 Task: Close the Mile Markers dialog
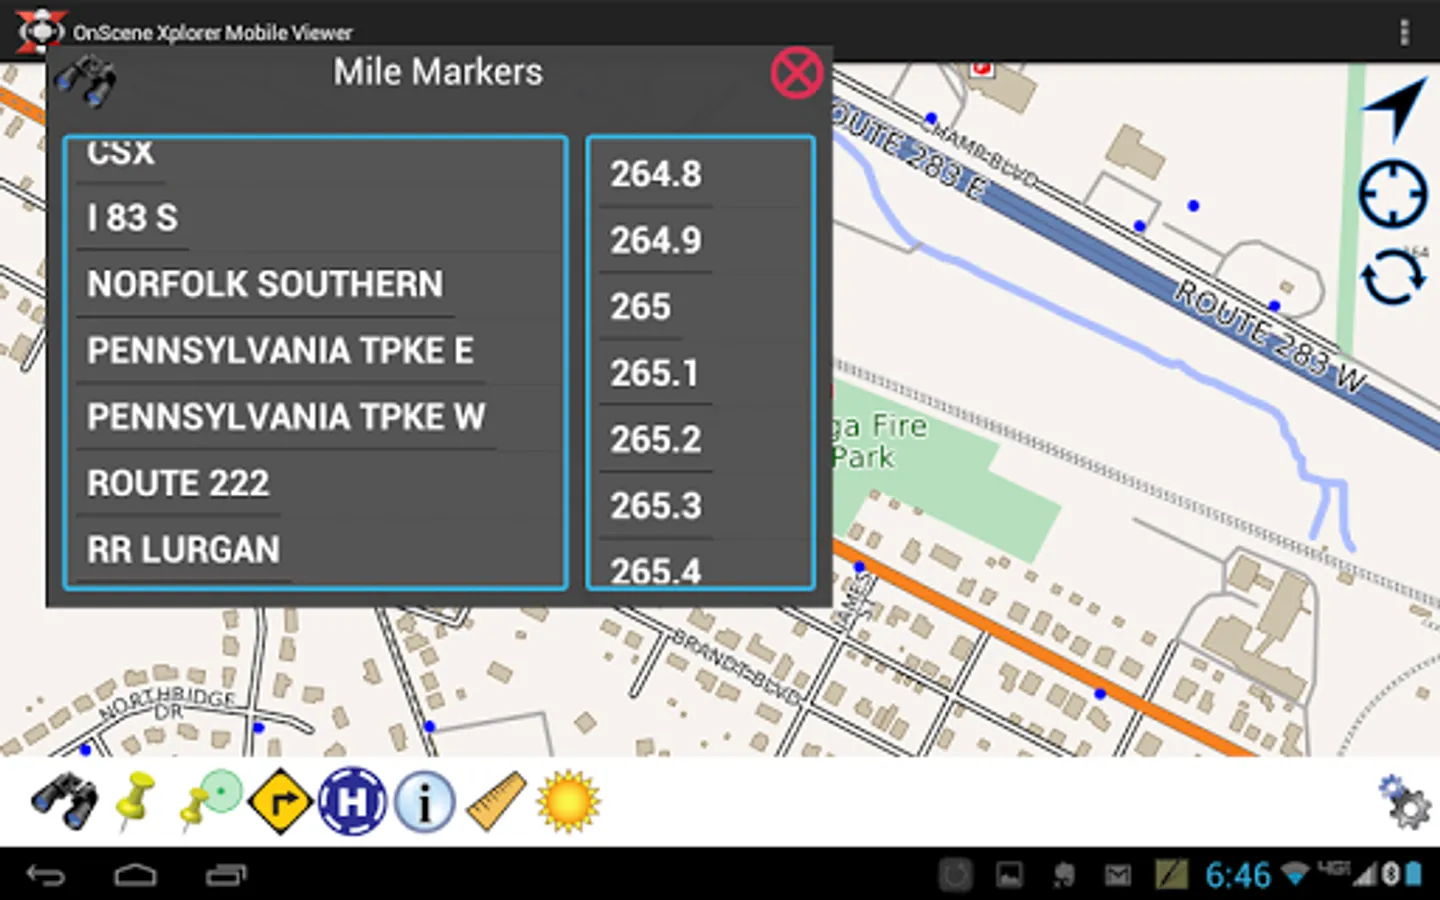pyautogui.click(x=797, y=73)
